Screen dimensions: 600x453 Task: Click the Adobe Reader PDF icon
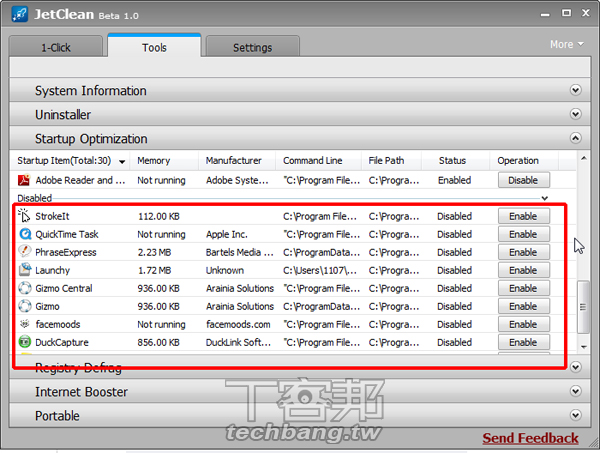click(25, 181)
